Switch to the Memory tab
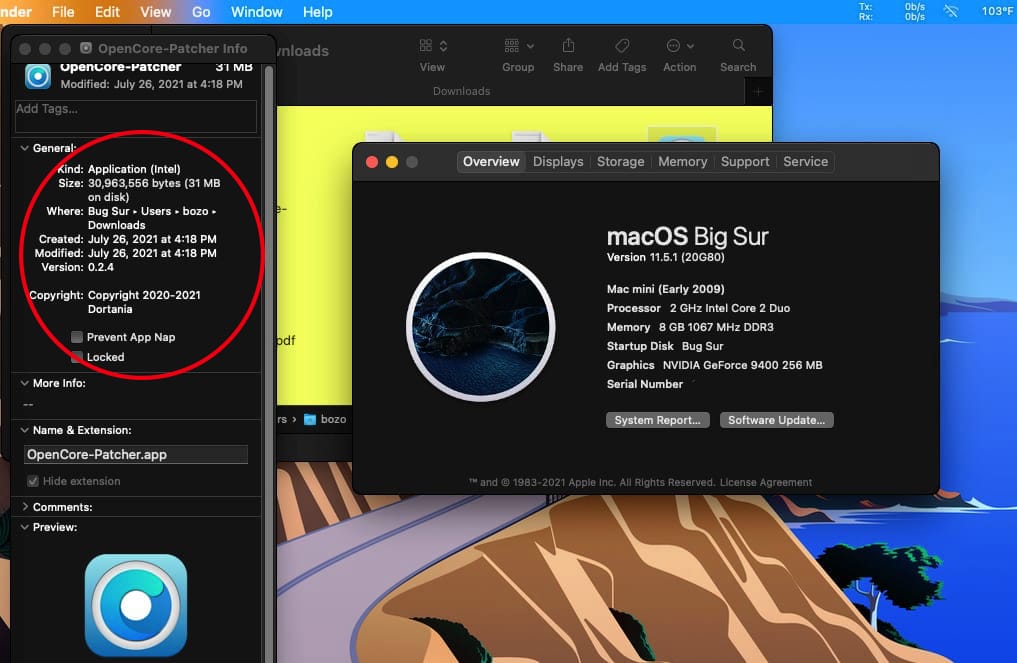The width and height of the screenshot is (1017, 663). 682,162
